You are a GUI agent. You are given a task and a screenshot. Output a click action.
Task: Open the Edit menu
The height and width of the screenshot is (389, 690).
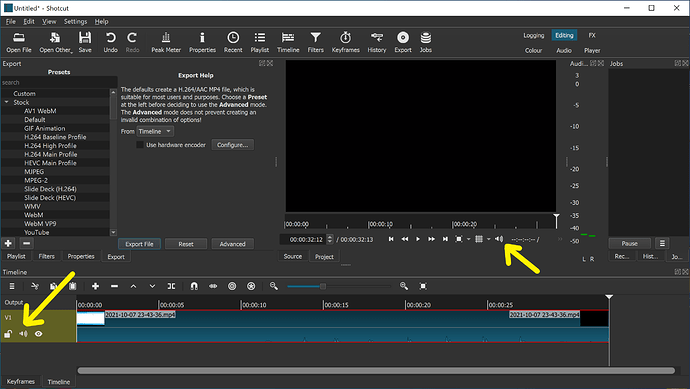point(29,22)
